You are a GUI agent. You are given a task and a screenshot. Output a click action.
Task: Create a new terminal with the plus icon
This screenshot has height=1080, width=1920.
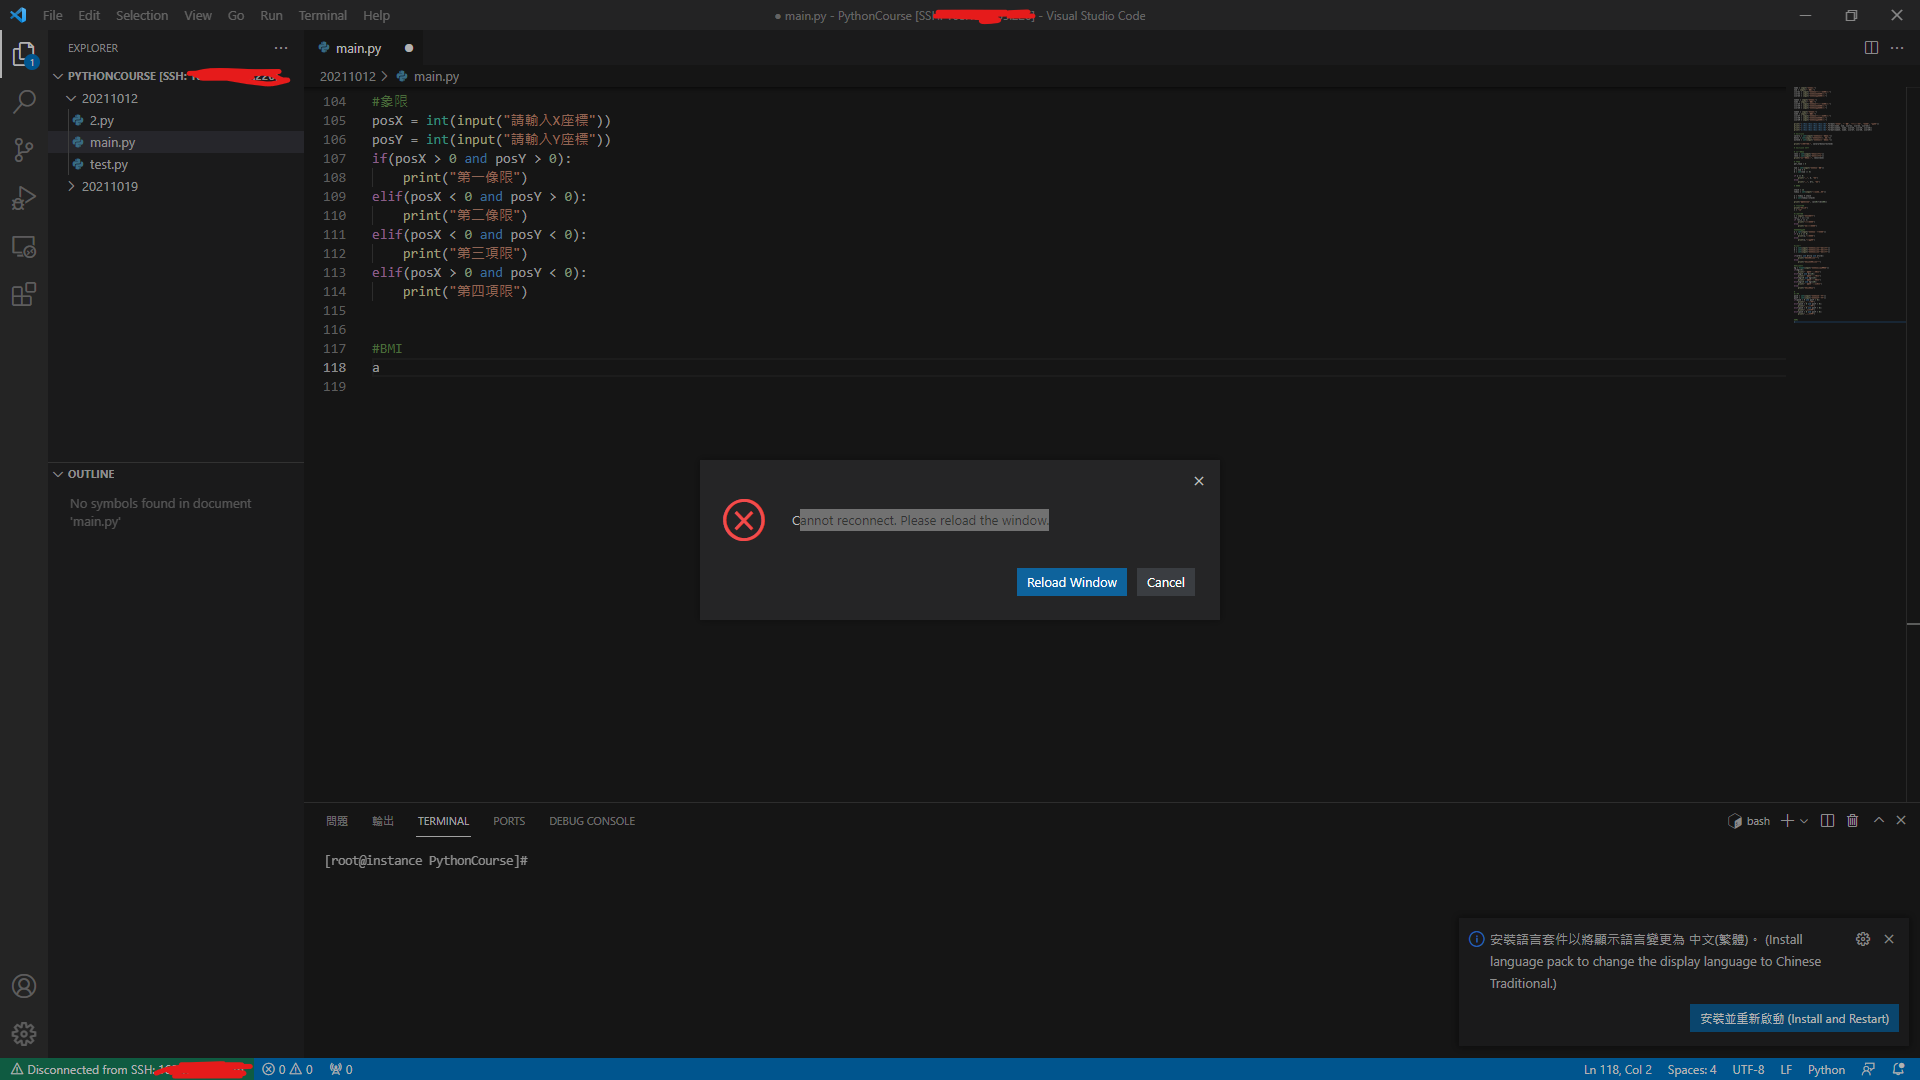(x=1786, y=820)
